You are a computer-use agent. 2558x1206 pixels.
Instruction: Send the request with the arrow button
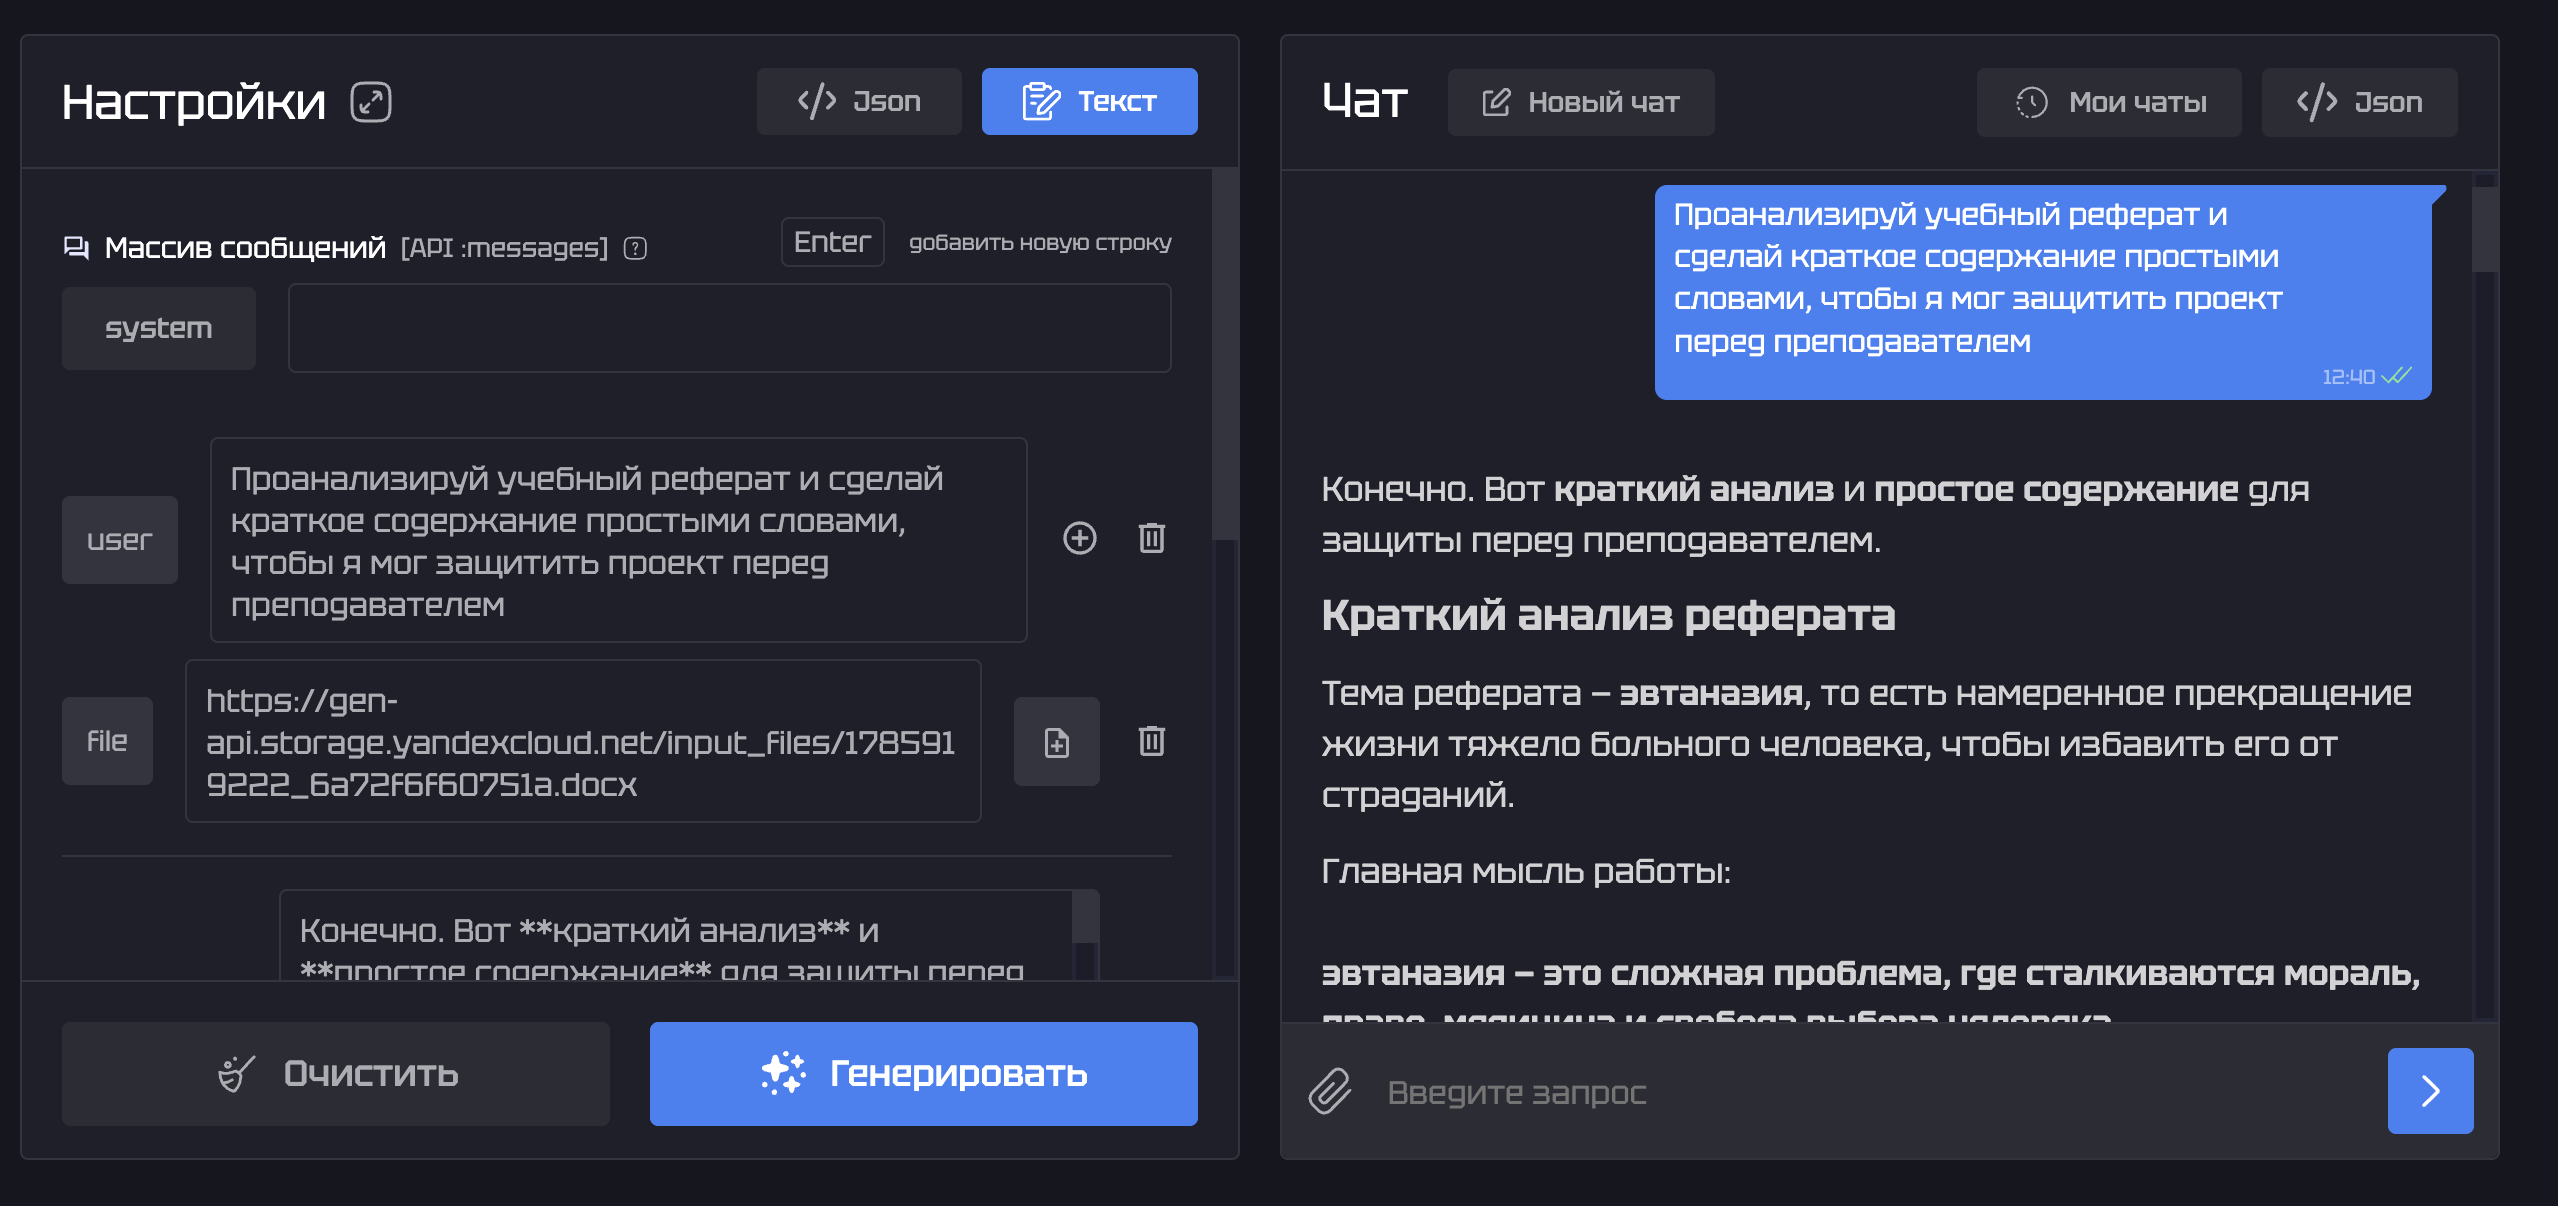(2430, 1090)
